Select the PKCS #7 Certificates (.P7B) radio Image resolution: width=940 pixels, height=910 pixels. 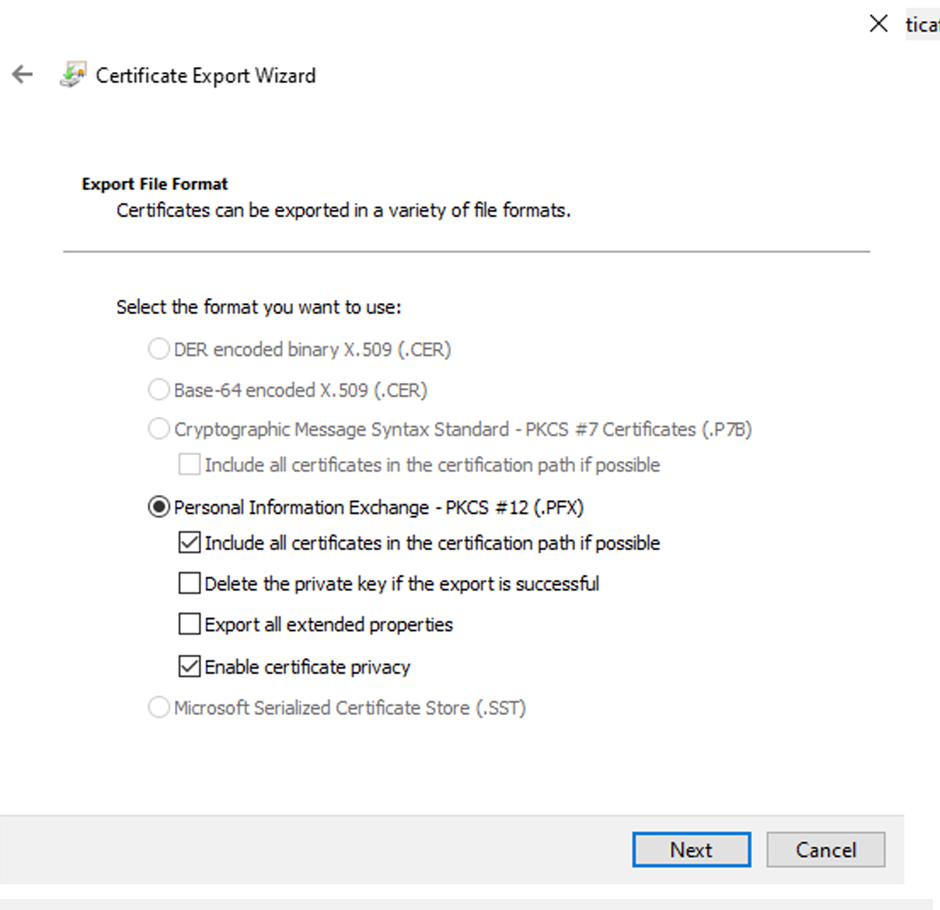[x=158, y=429]
